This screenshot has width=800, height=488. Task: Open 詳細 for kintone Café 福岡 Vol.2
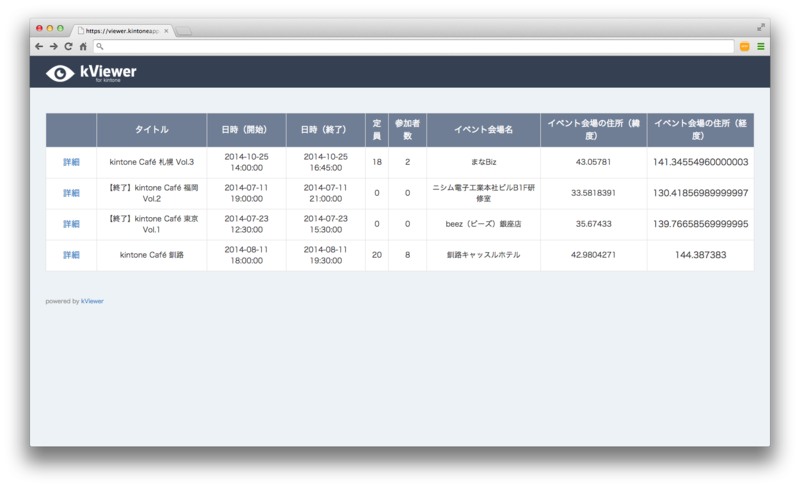coord(71,193)
